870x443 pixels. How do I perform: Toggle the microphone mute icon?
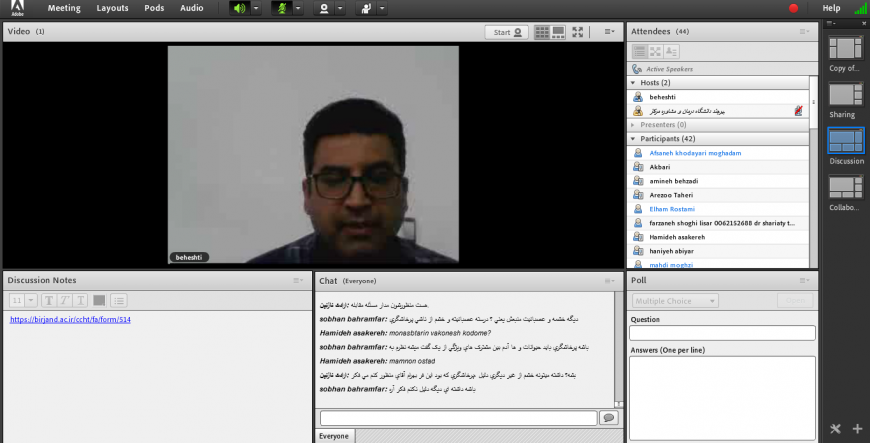coord(282,8)
